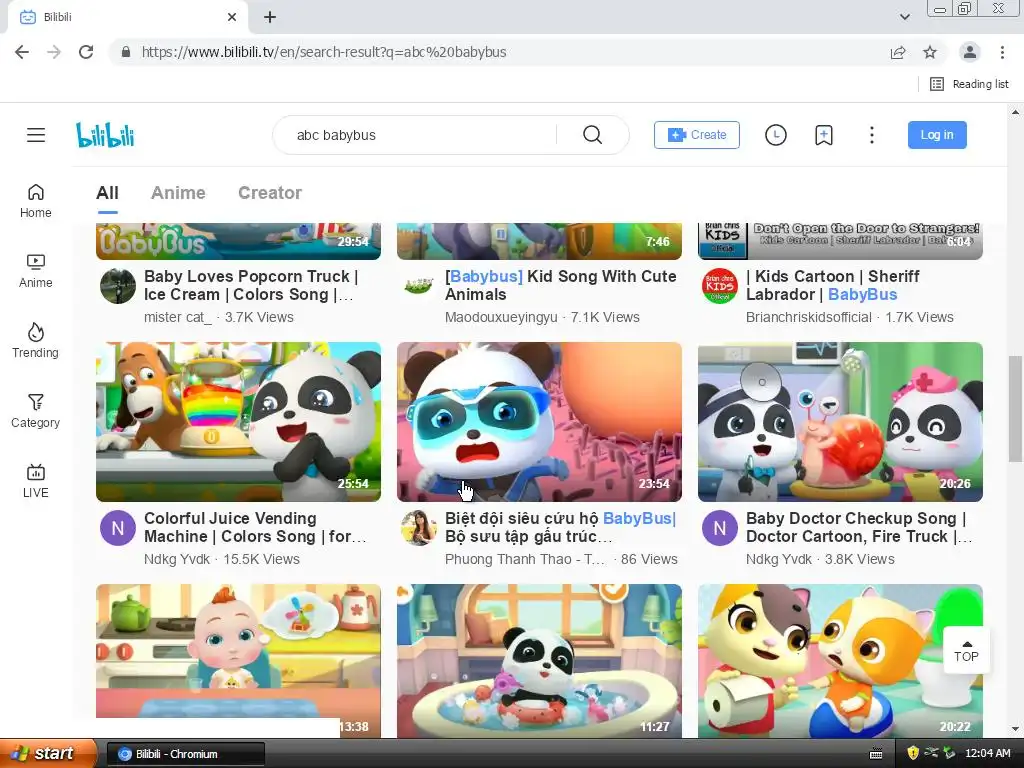The image size is (1024, 768).
Task: Open the watch history clock icon
Action: 776,135
